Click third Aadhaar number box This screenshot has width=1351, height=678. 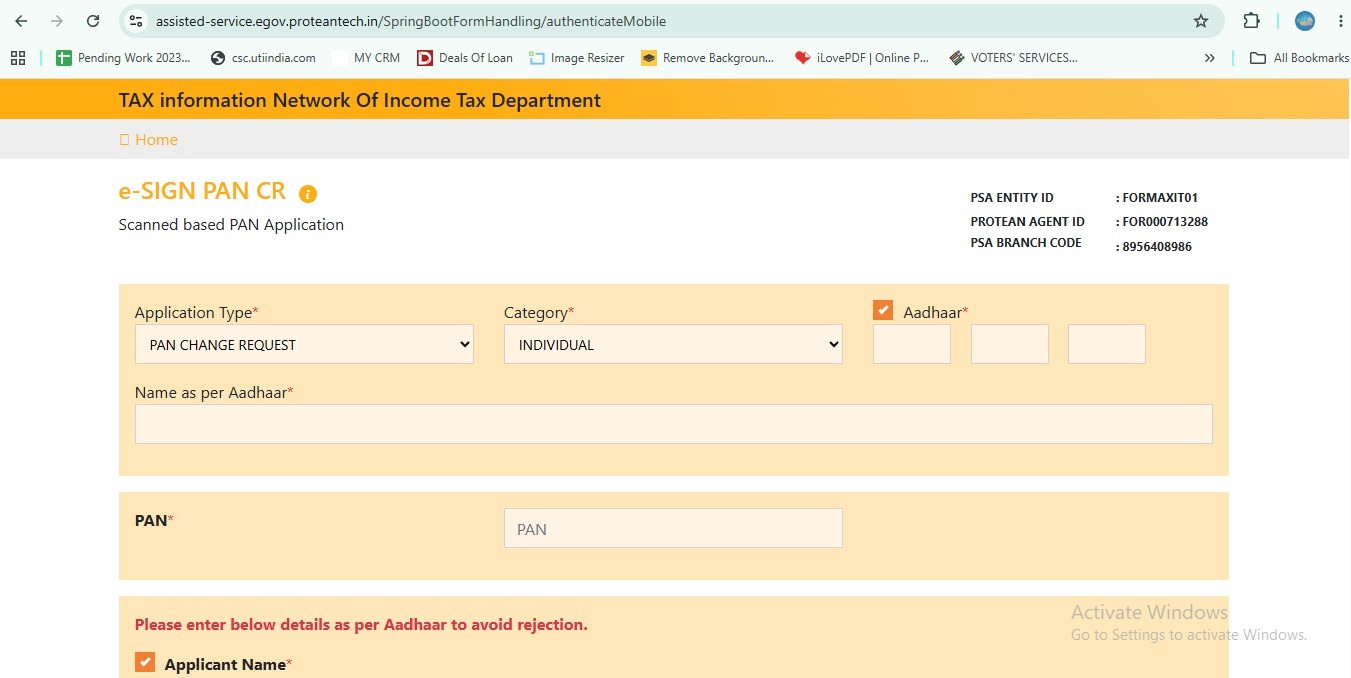[x=1107, y=344]
